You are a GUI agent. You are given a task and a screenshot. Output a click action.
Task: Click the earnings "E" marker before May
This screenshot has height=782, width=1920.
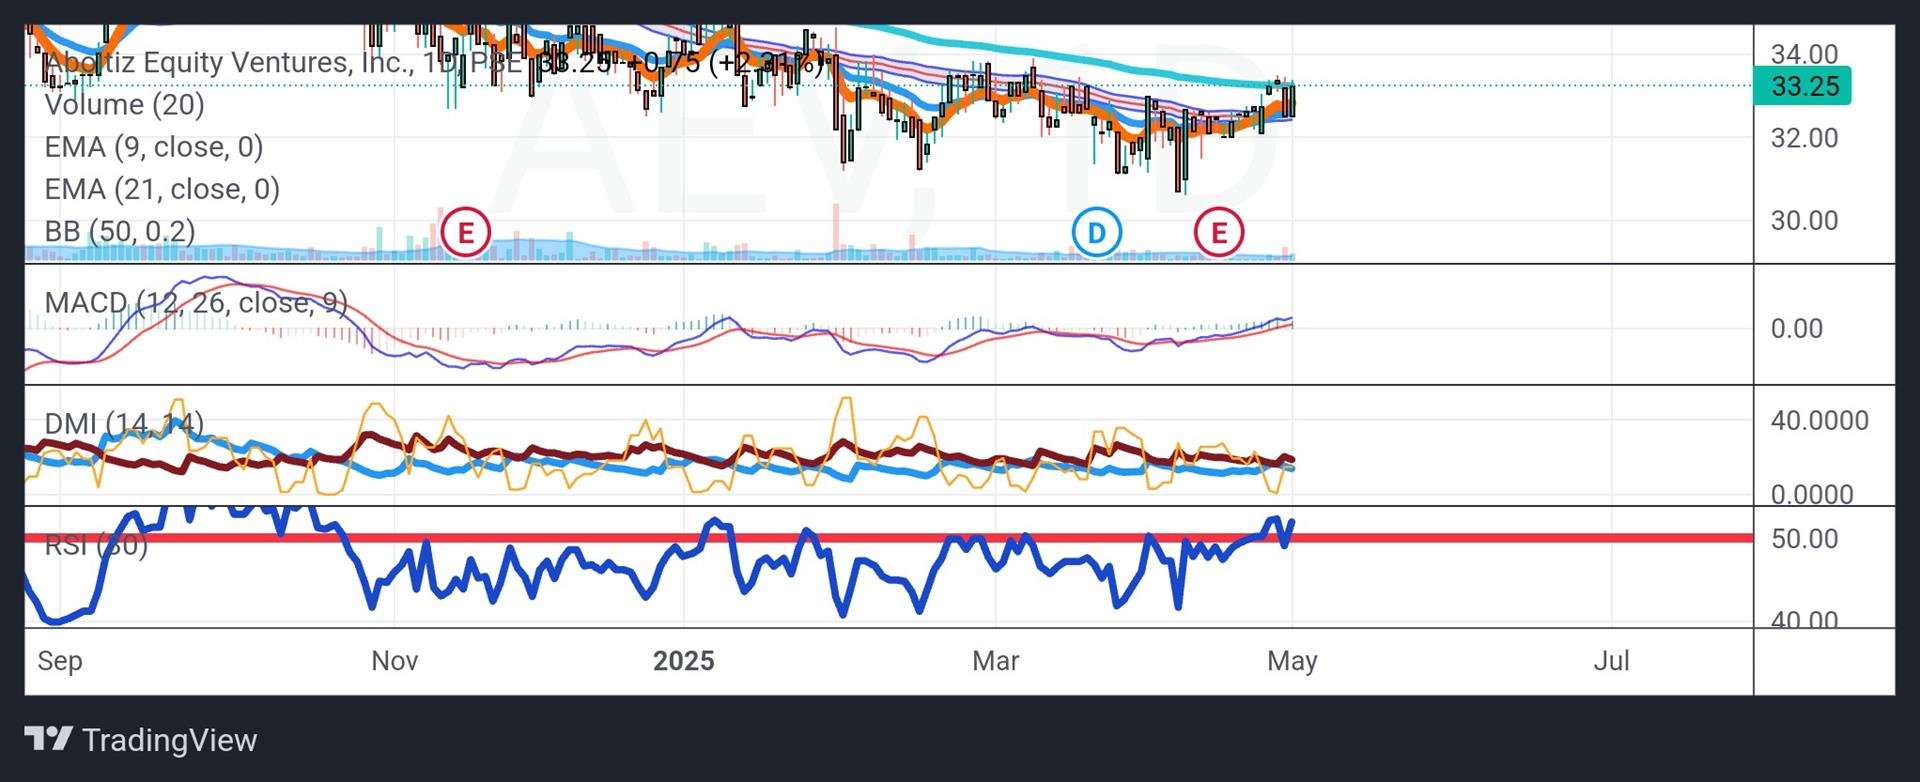[x=1218, y=232]
